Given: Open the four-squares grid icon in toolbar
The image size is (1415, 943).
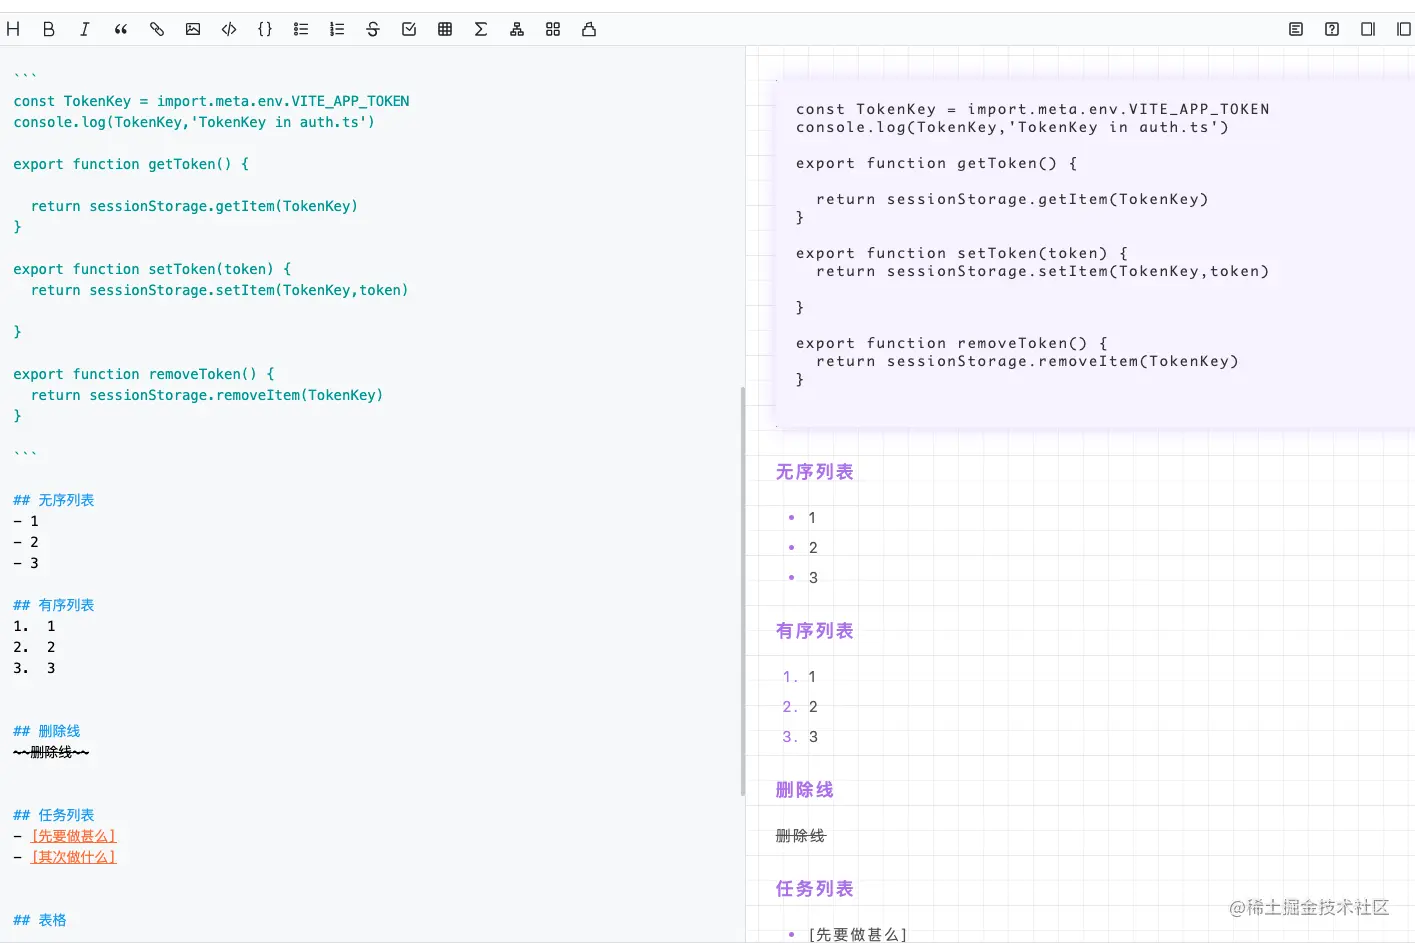Looking at the screenshot, I should pos(553,29).
